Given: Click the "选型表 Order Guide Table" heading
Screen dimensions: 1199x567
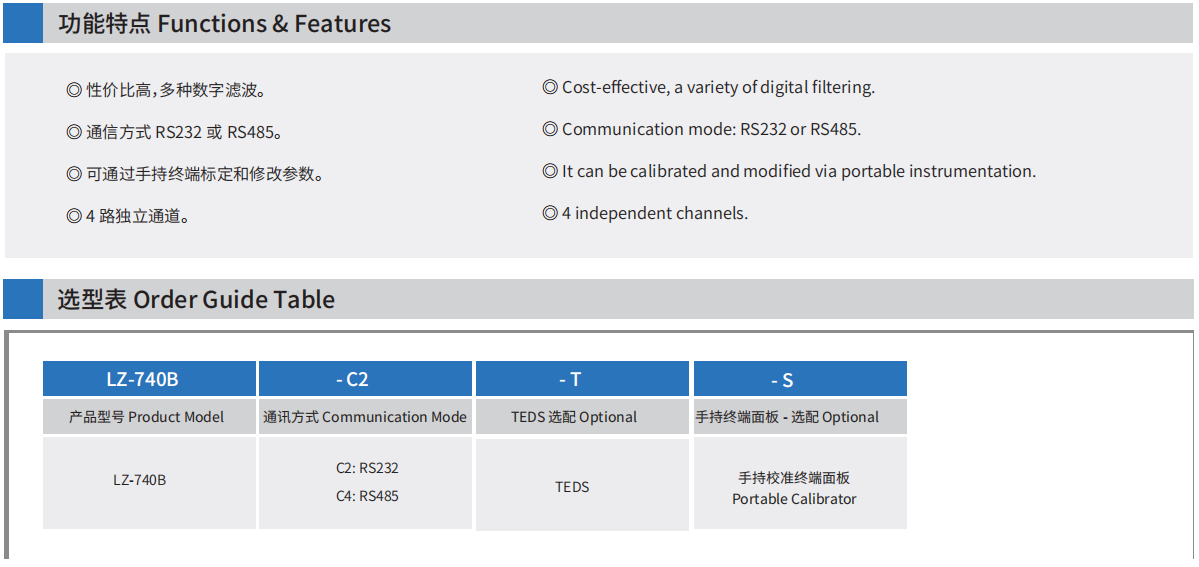Looking at the screenshot, I should (196, 300).
